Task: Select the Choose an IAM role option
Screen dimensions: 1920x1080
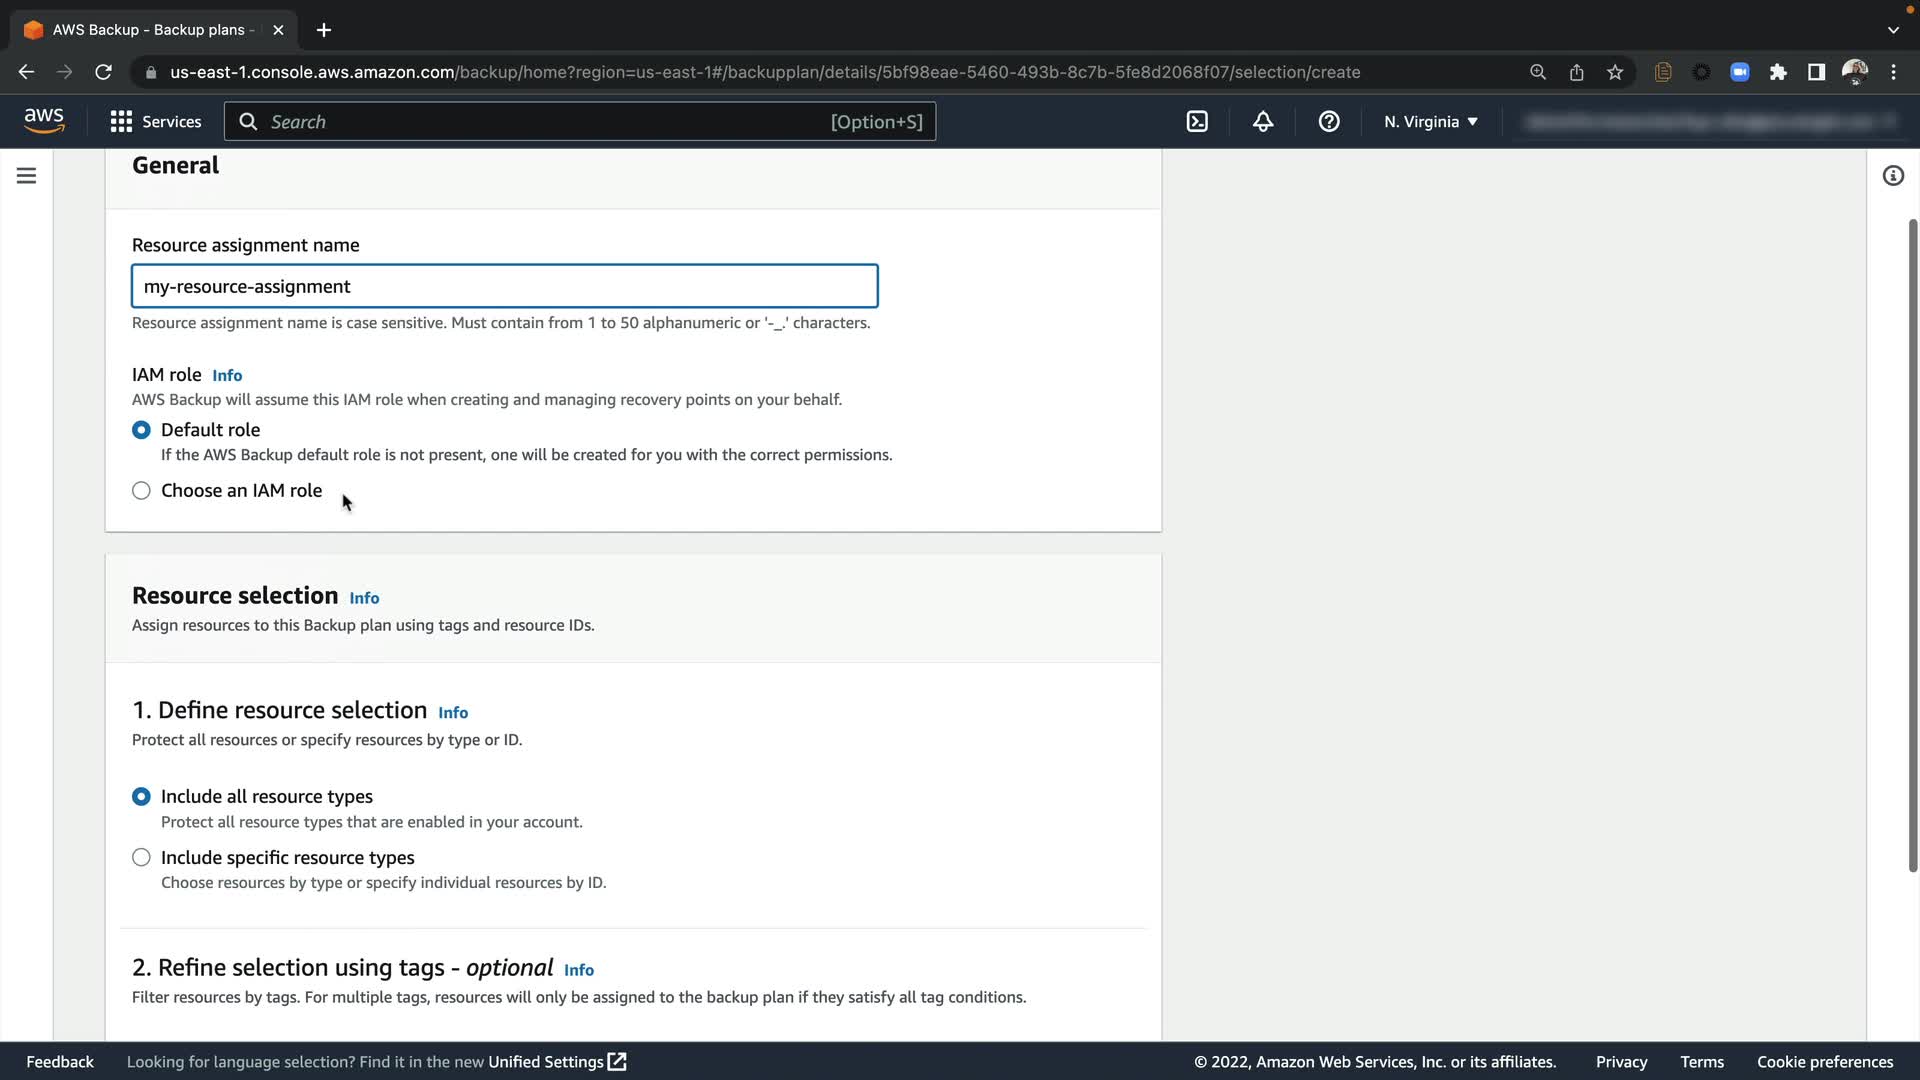Action: tap(141, 491)
